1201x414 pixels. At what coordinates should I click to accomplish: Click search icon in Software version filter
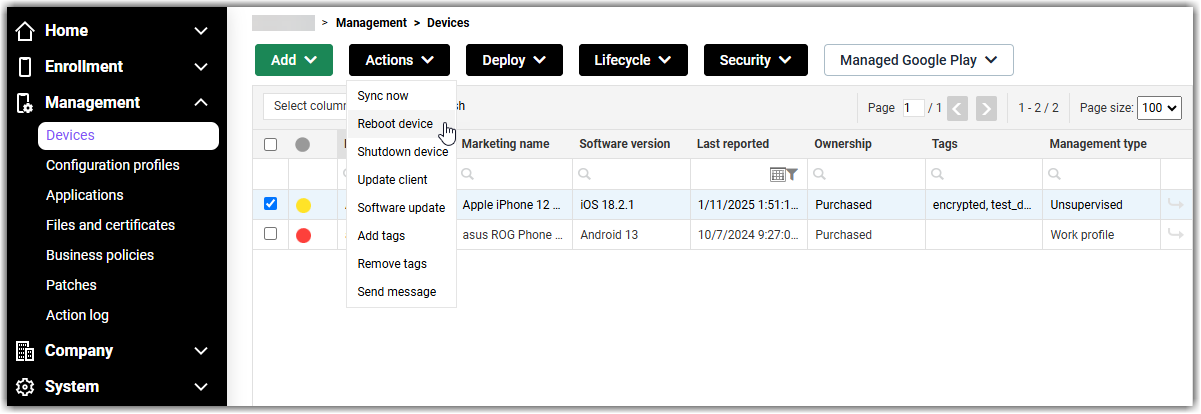pyautogui.click(x=586, y=174)
